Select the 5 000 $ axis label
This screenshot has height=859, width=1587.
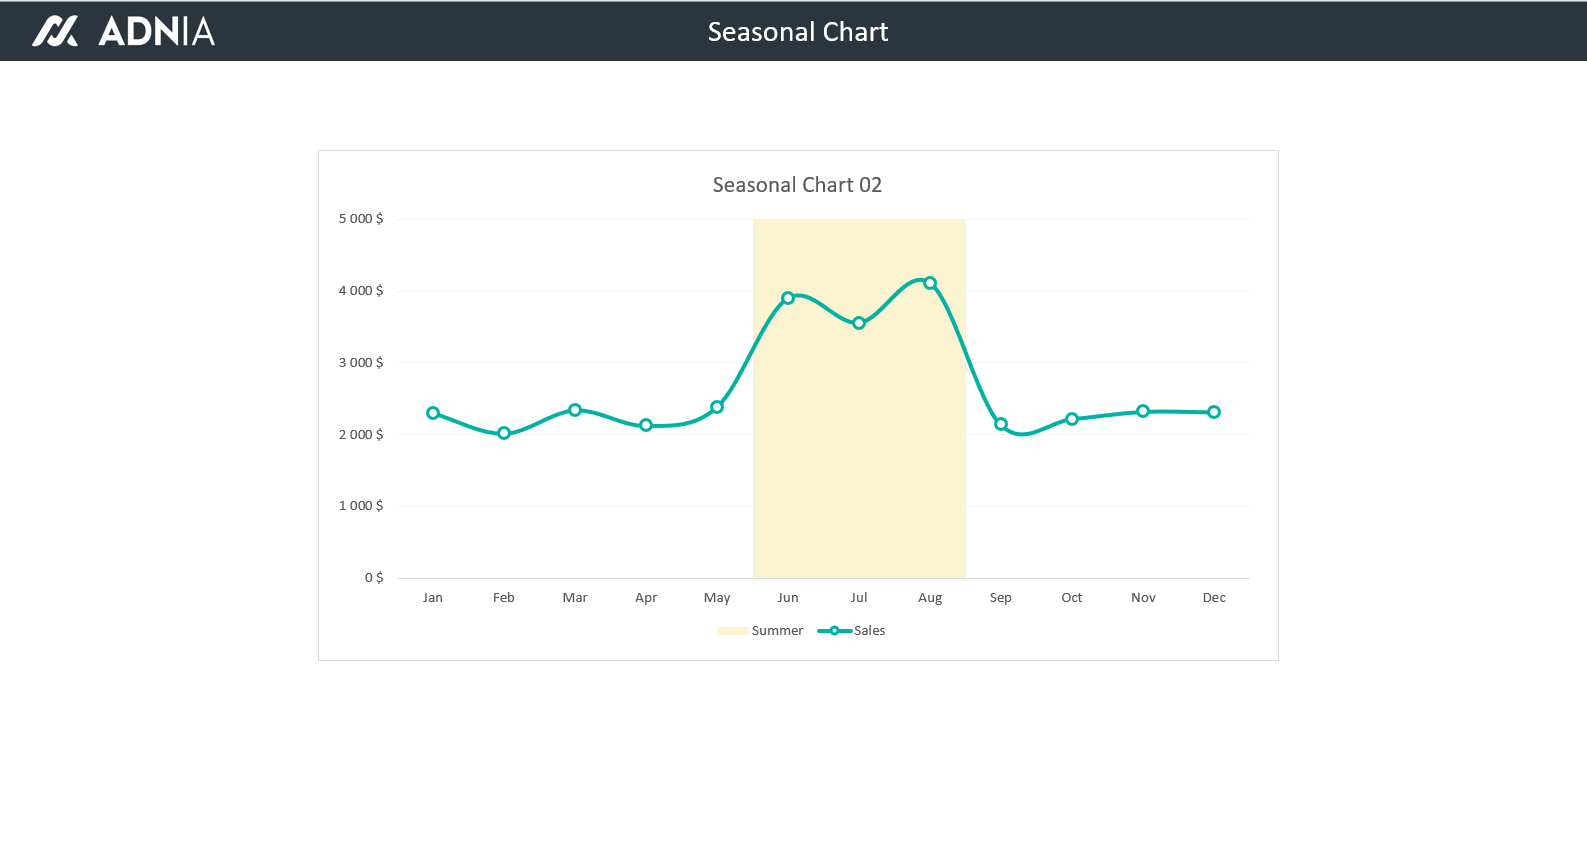pyautogui.click(x=361, y=219)
